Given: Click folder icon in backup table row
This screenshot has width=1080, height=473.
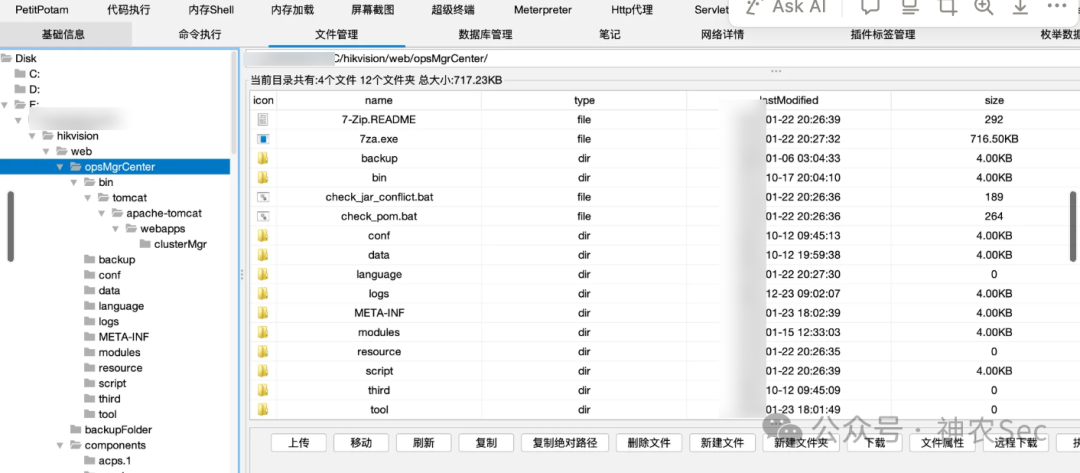Looking at the screenshot, I should (262, 158).
